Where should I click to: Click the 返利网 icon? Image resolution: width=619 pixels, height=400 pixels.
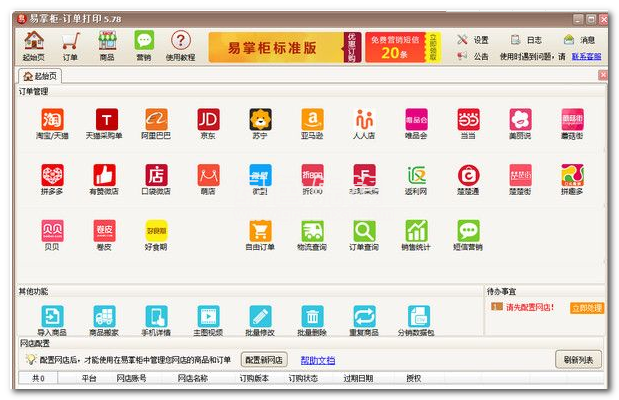point(416,175)
